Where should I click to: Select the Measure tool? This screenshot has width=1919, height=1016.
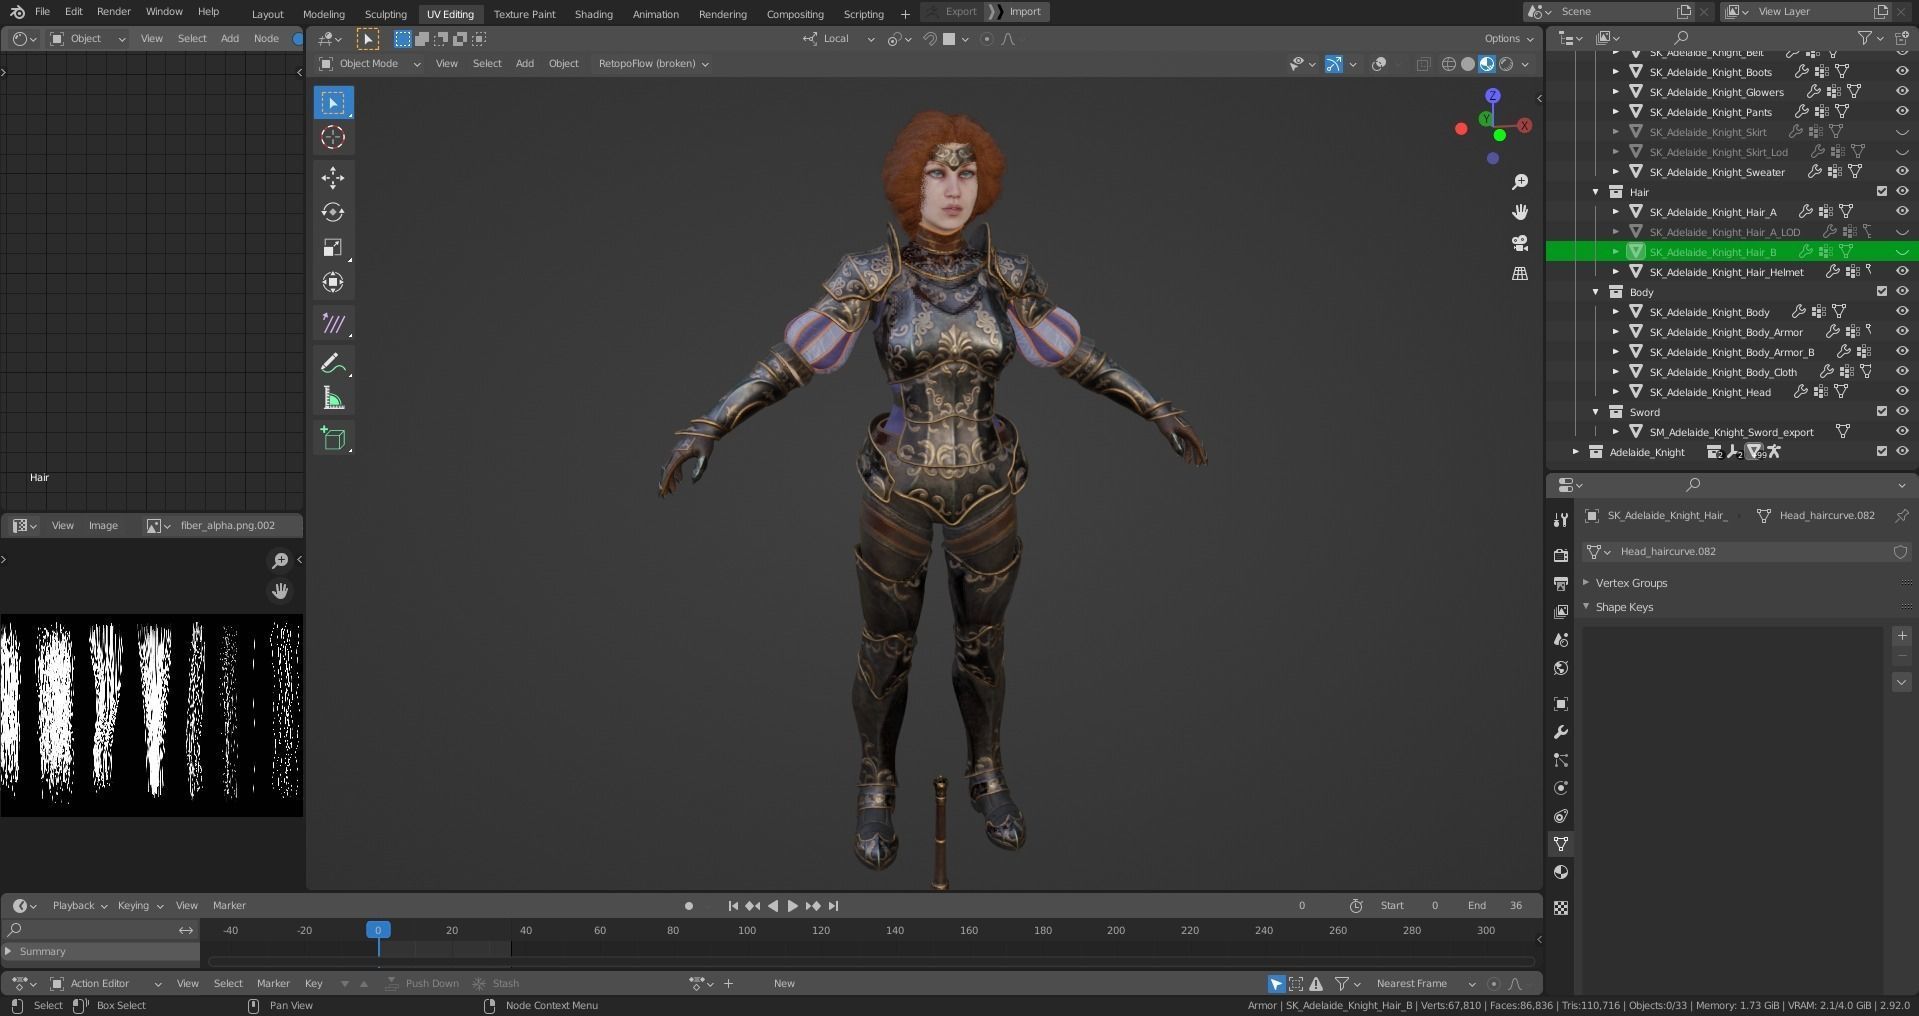[x=333, y=400]
